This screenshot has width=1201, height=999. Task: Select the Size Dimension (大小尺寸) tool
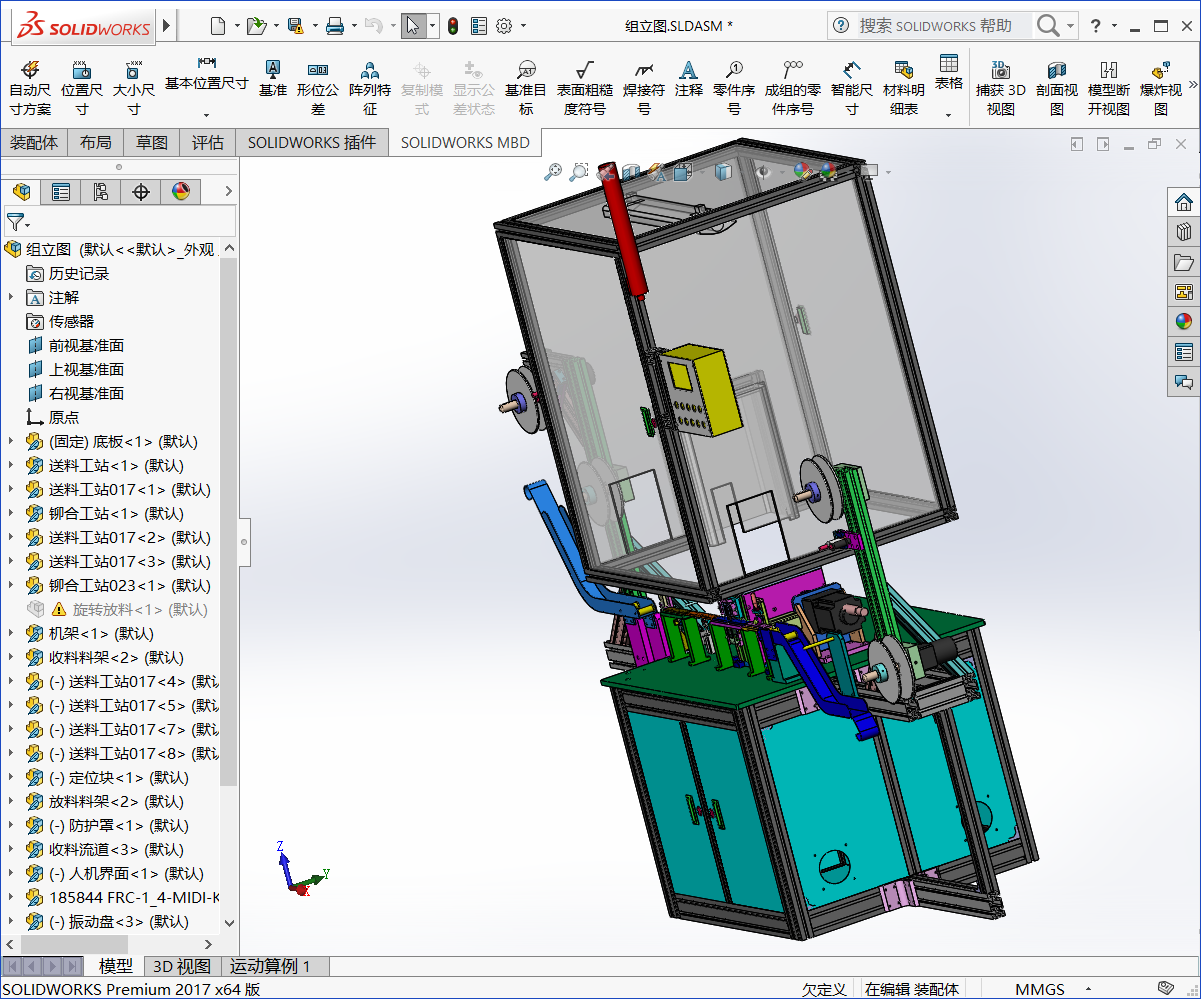[x=133, y=86]
